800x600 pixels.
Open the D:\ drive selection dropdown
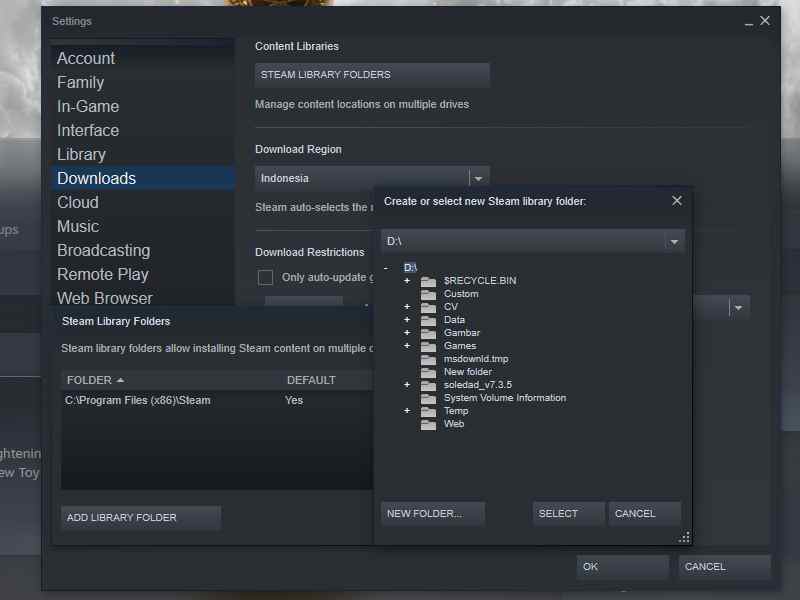click(674, 240)
